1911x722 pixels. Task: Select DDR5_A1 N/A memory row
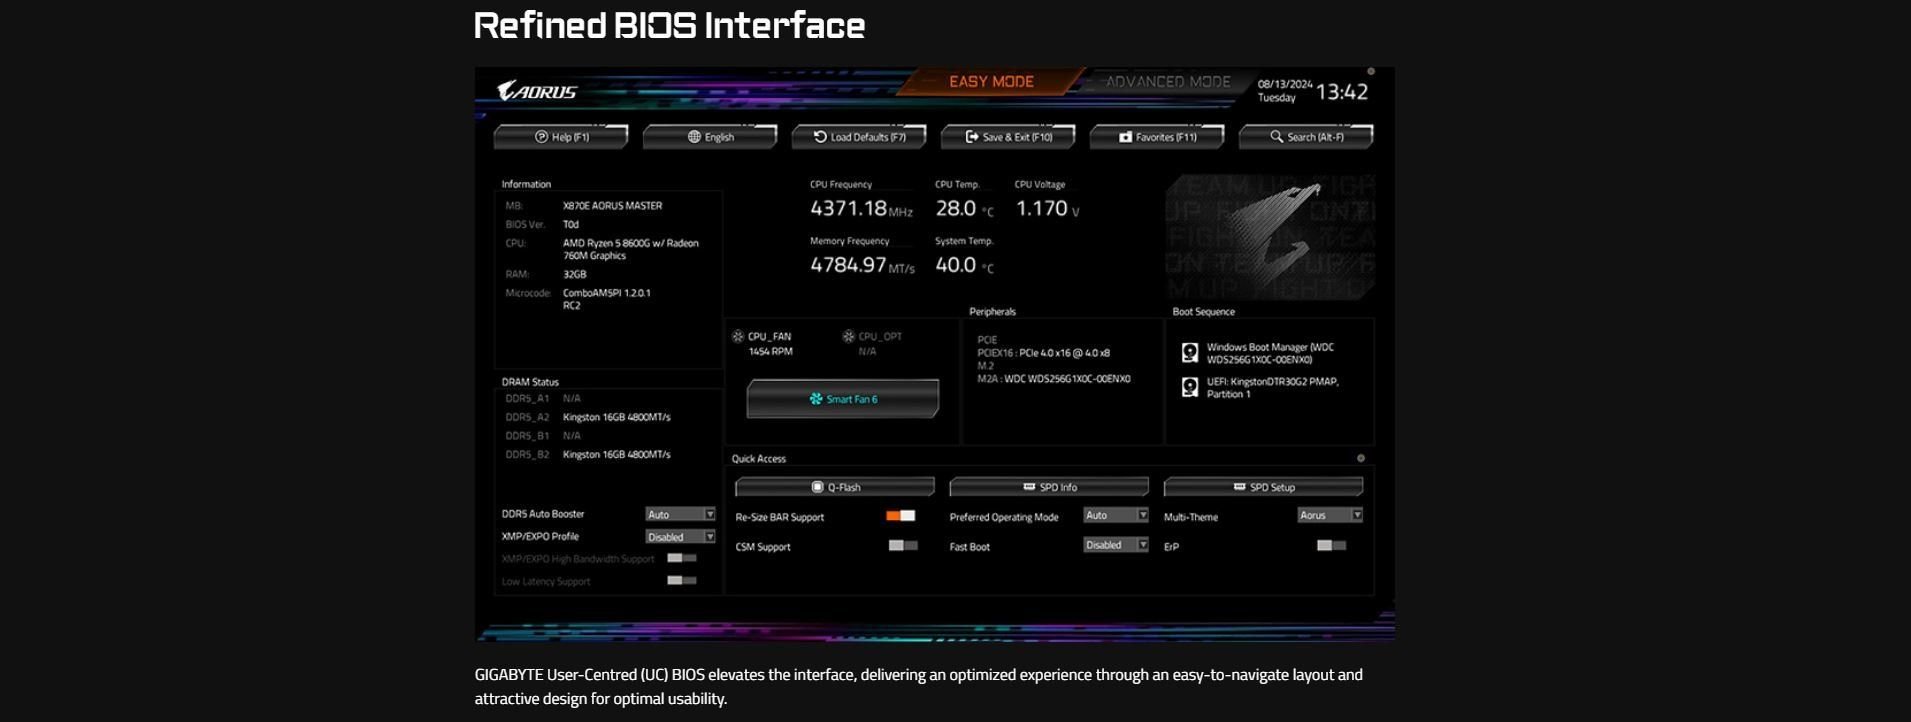[543, 398]
